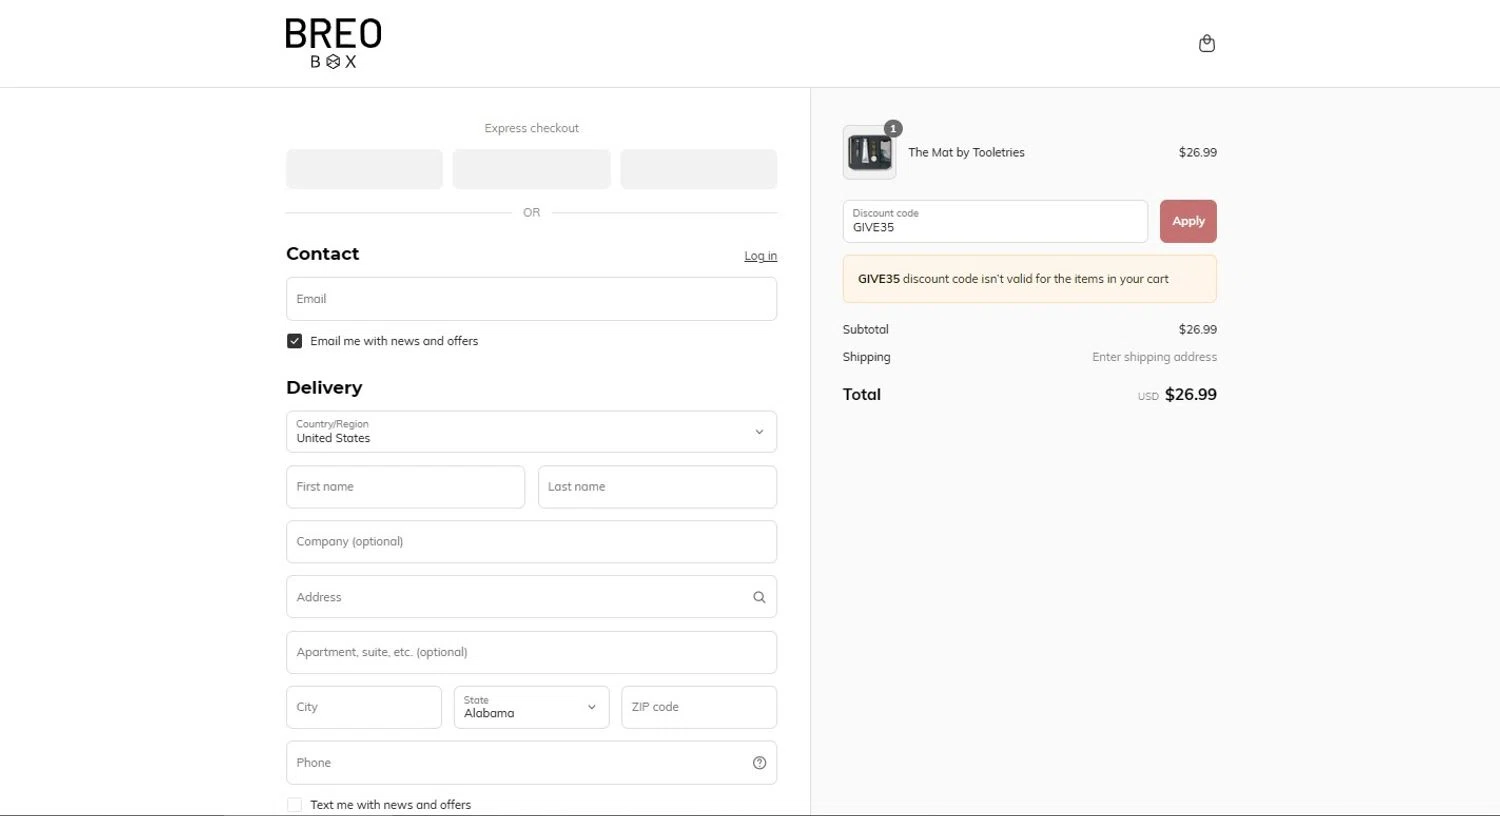The height and width of the screenshot is (816, 1500).
Task: Focus the Last name field
Action: pos(657,487)
